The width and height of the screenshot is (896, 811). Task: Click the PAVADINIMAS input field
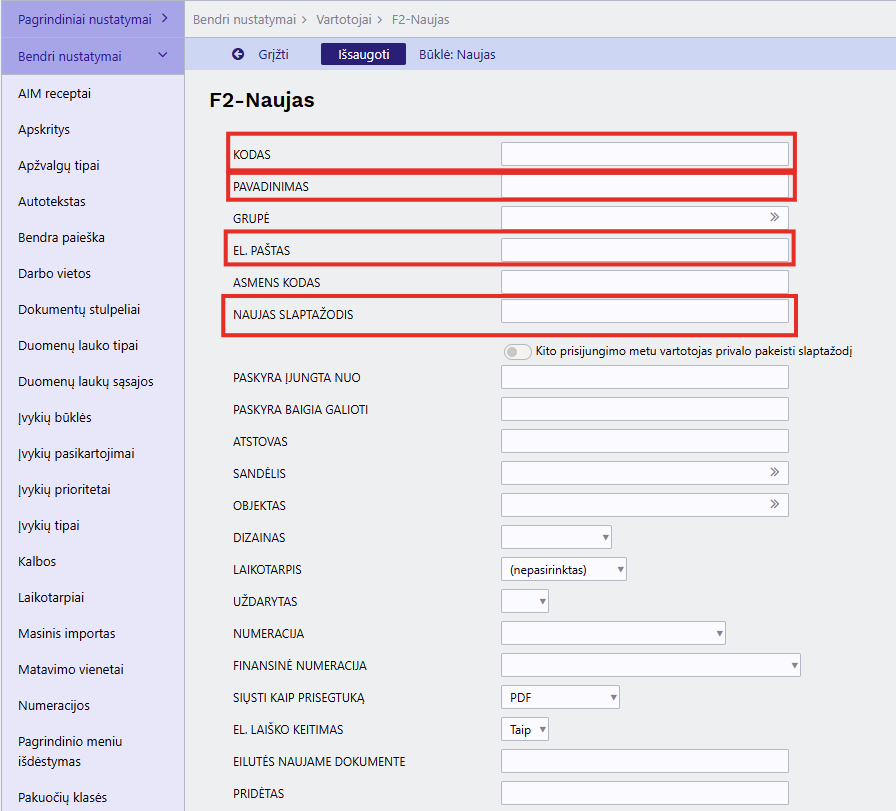645,186
